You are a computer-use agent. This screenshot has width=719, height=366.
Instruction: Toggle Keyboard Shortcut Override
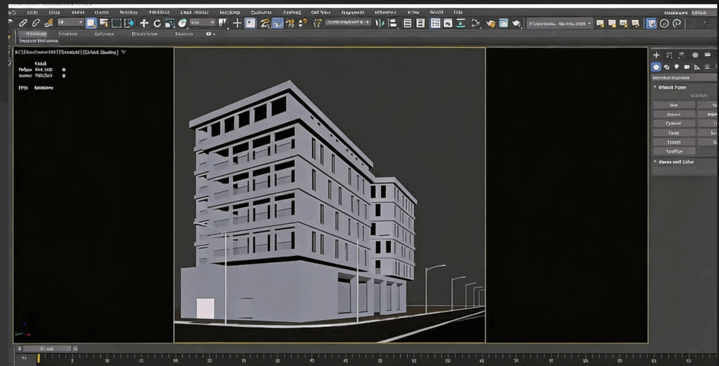(x=250, y=23)
